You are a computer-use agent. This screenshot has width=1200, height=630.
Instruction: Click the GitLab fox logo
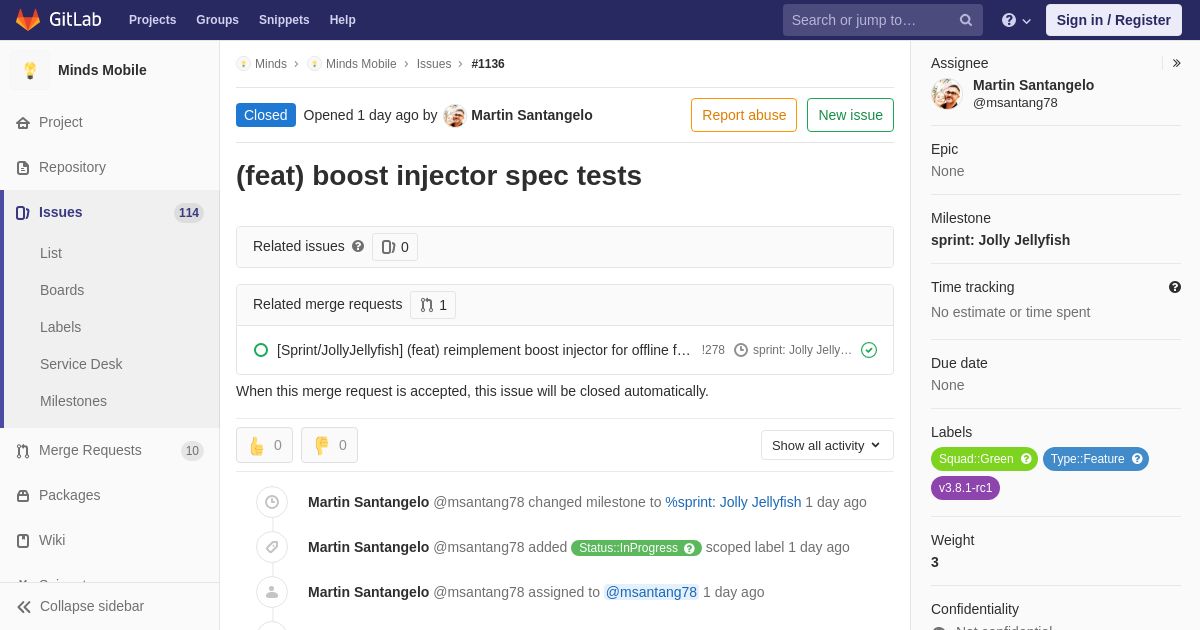28,20
